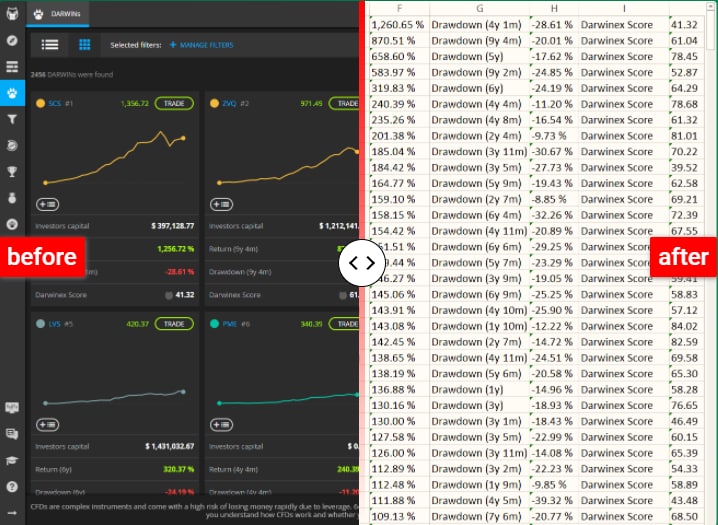
Task: Select spreadsheet column I header
Action: (624, 8)
